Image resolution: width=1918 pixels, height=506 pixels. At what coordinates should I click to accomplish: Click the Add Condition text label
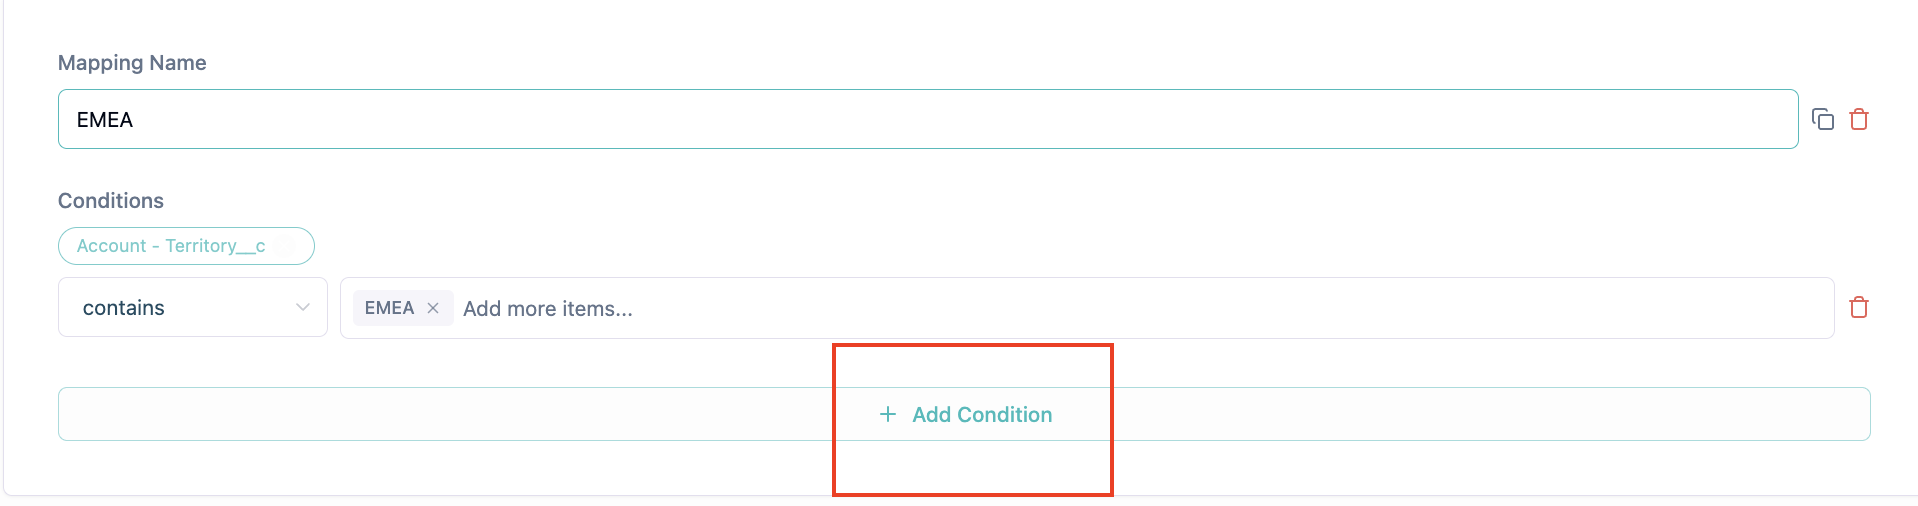981,415
